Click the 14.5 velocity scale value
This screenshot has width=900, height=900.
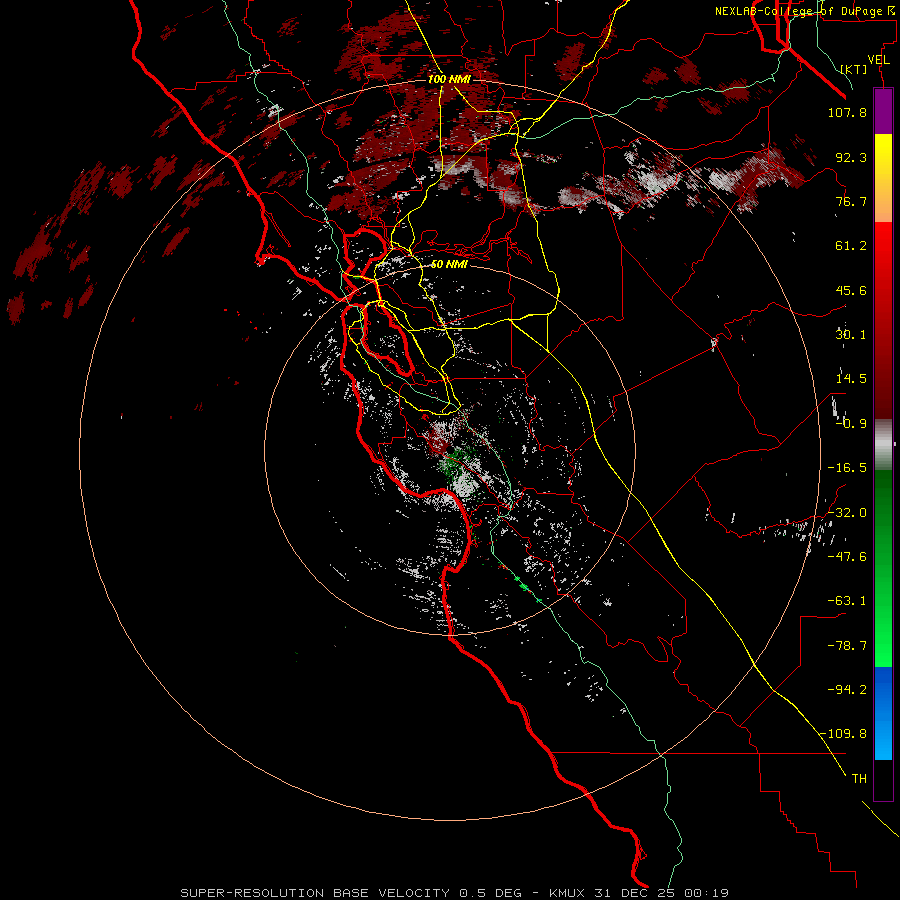pos(851,379)
